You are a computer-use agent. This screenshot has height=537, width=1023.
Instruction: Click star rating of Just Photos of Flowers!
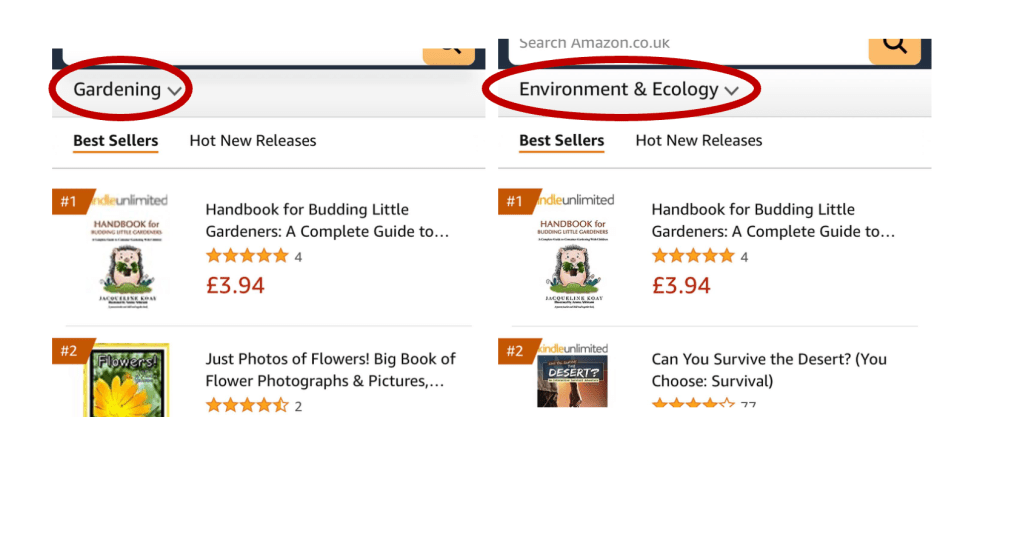246,405
